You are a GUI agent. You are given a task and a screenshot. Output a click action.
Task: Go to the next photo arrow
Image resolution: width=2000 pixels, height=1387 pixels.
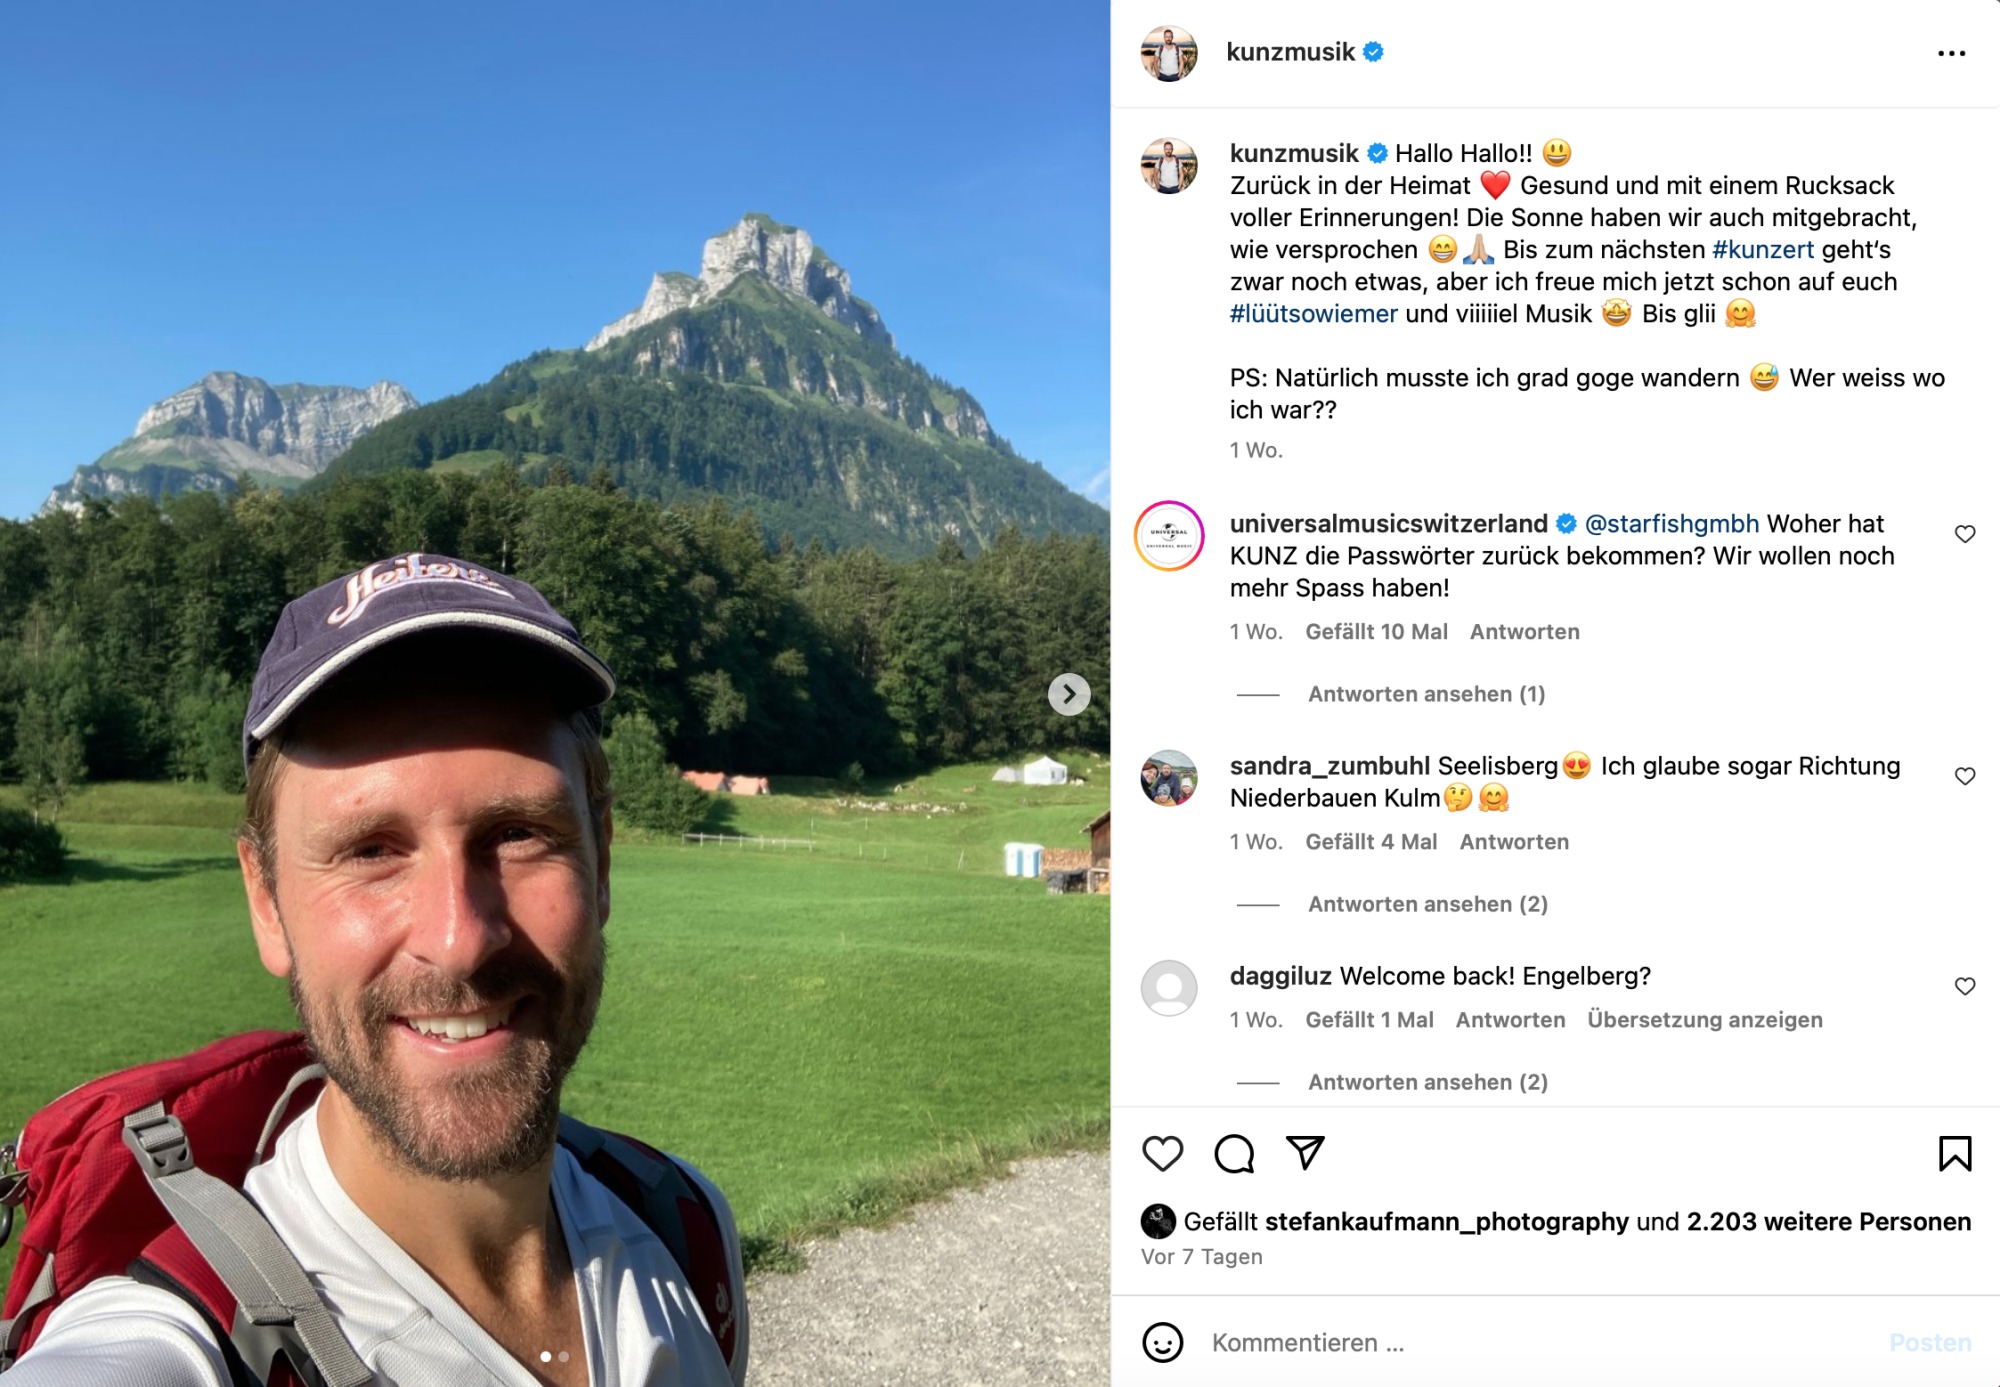[1069, 694]
